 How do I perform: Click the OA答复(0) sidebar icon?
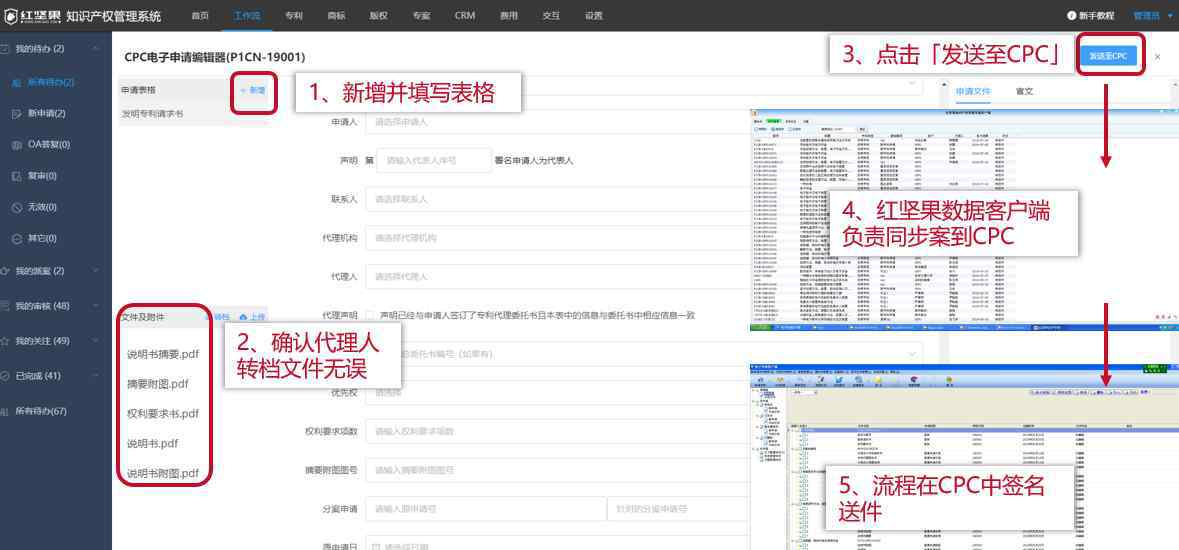pyautogui.click(x=17, y=144)
